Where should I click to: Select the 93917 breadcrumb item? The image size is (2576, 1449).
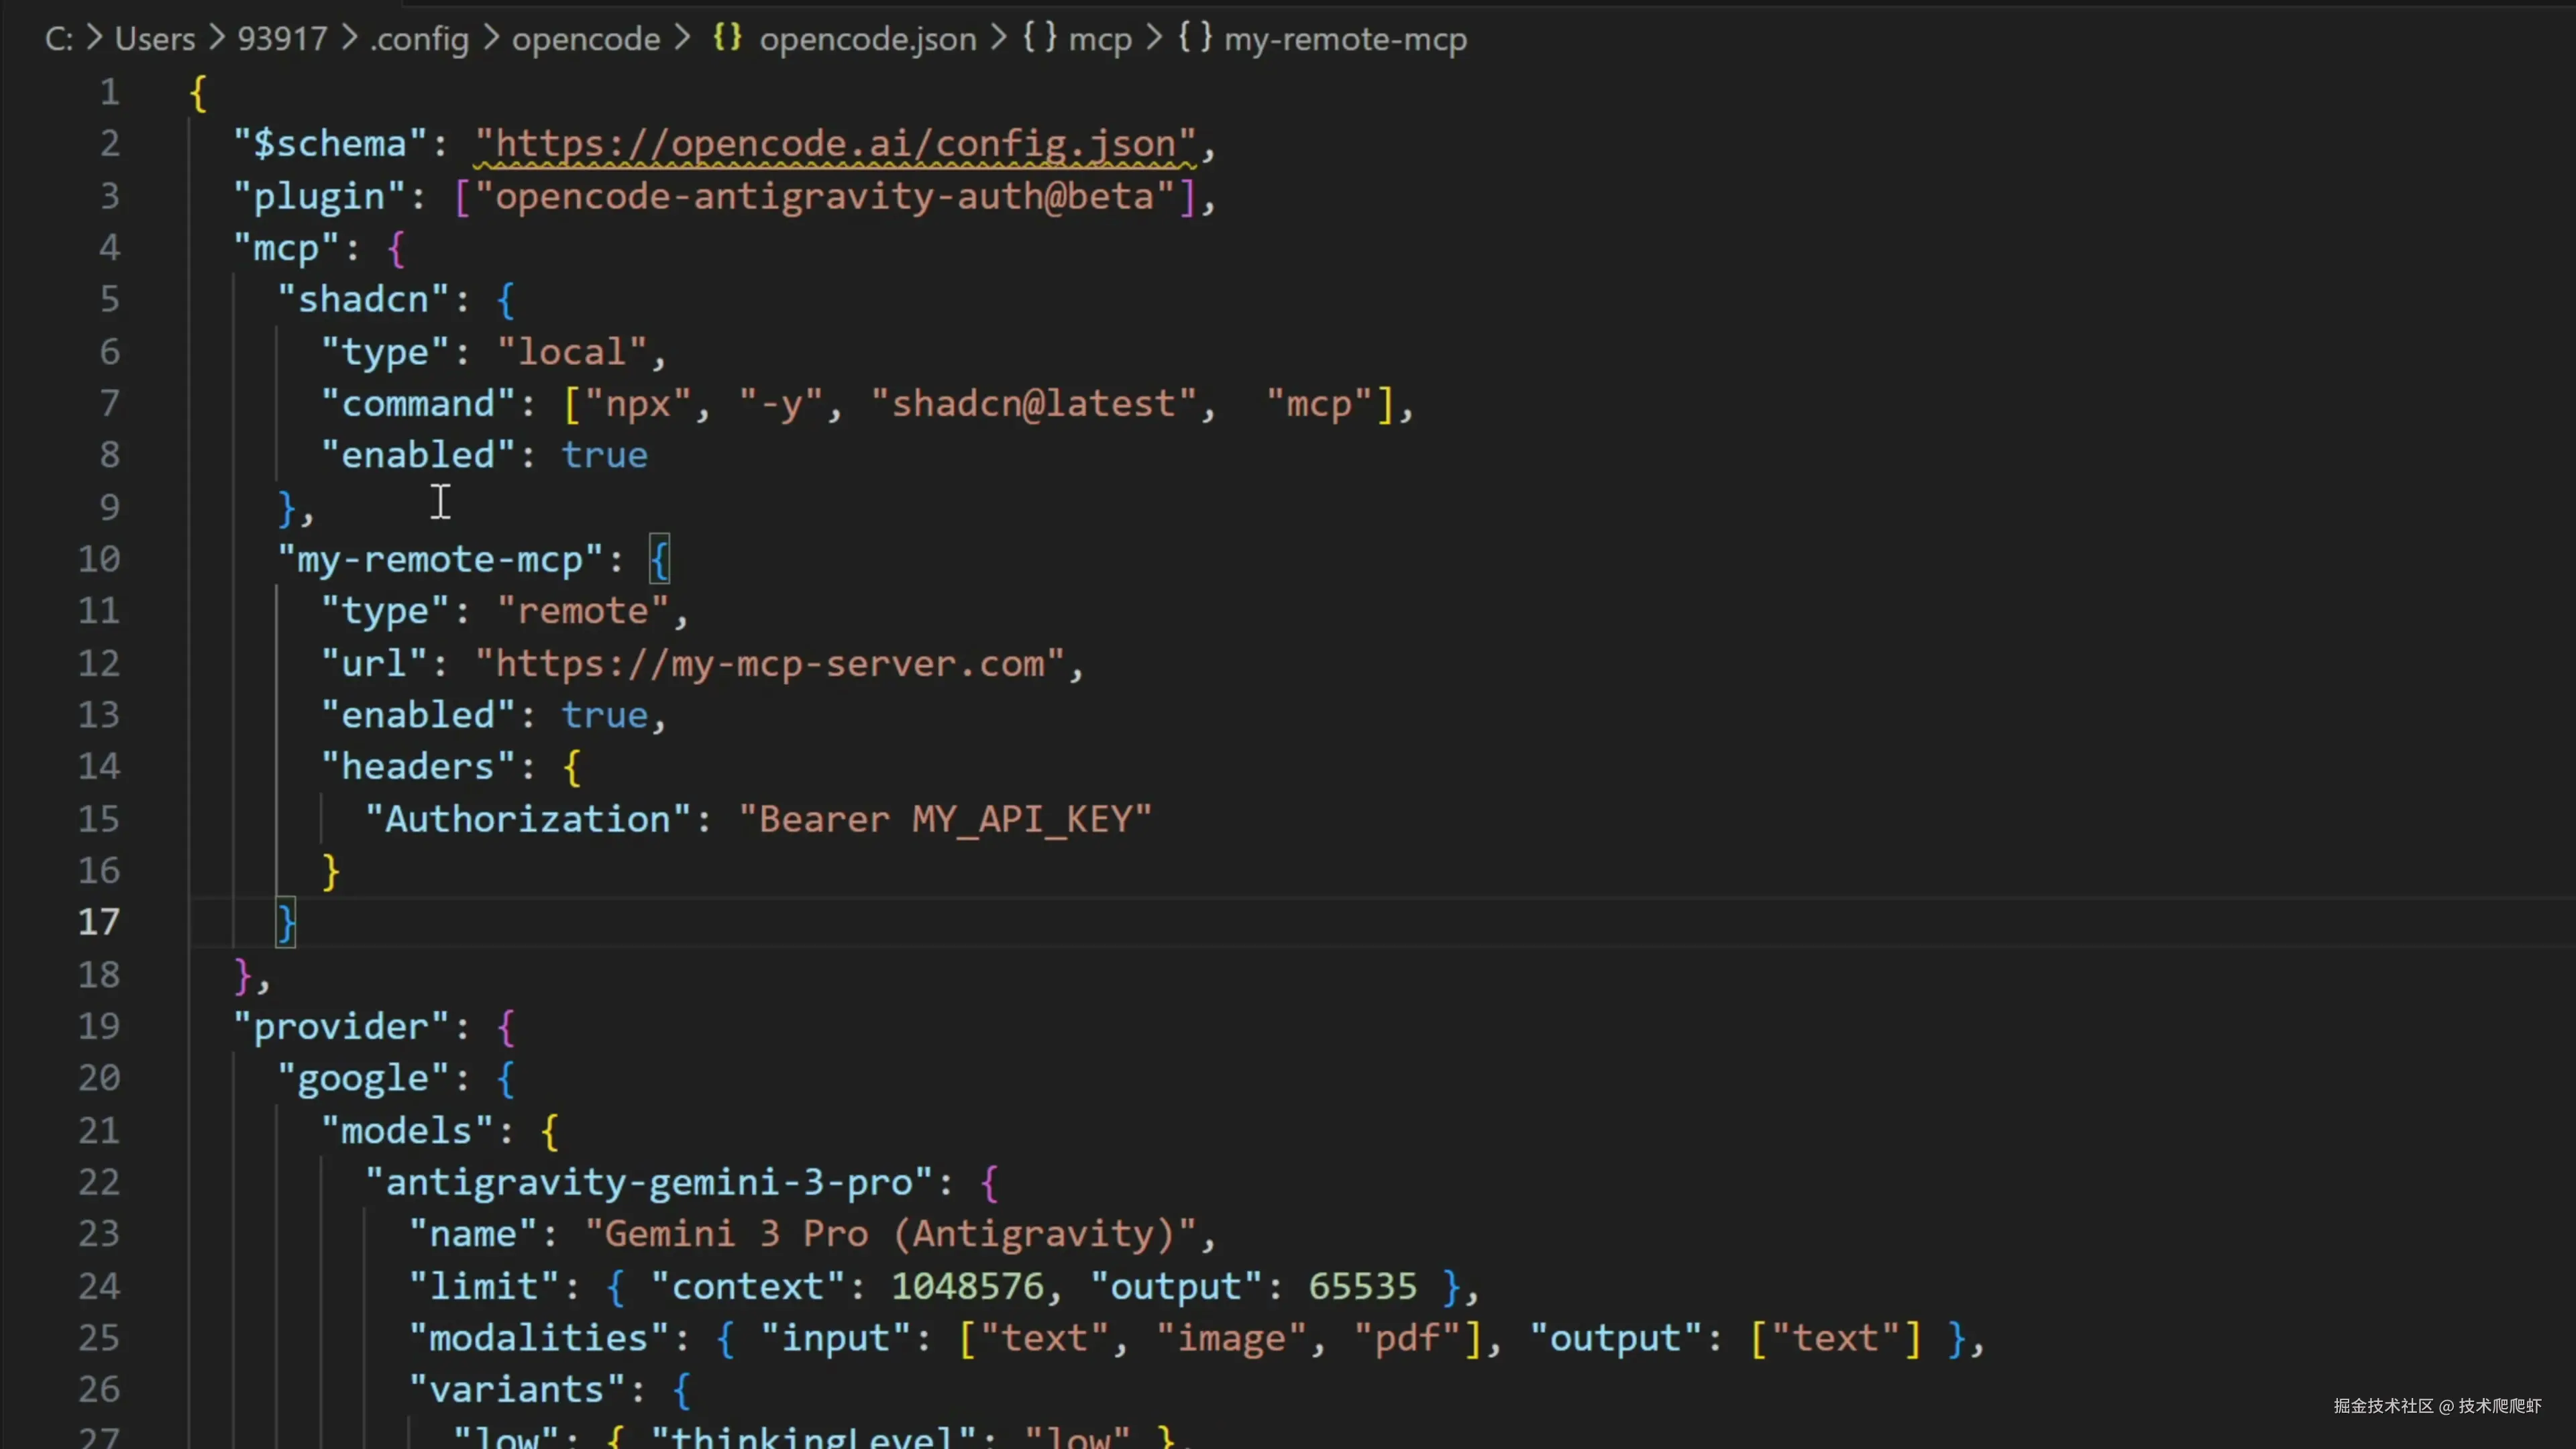pyautogui.click(x=282, y=39)
